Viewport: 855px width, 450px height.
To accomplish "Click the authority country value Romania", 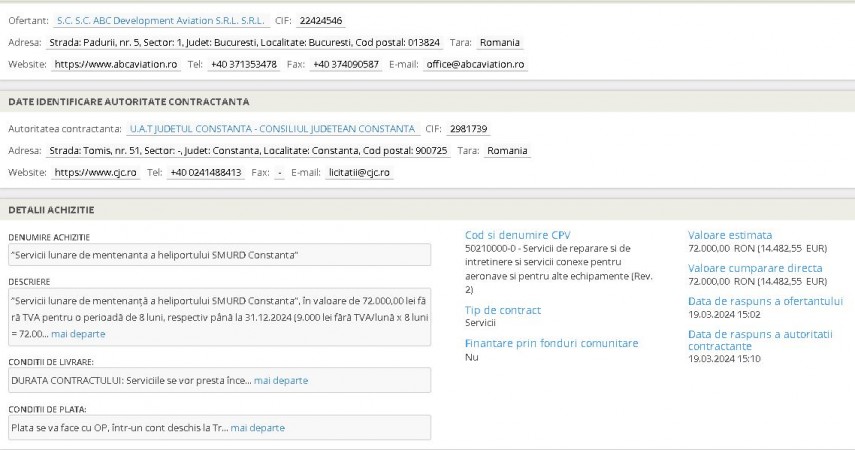I will [x=507, y=151].
